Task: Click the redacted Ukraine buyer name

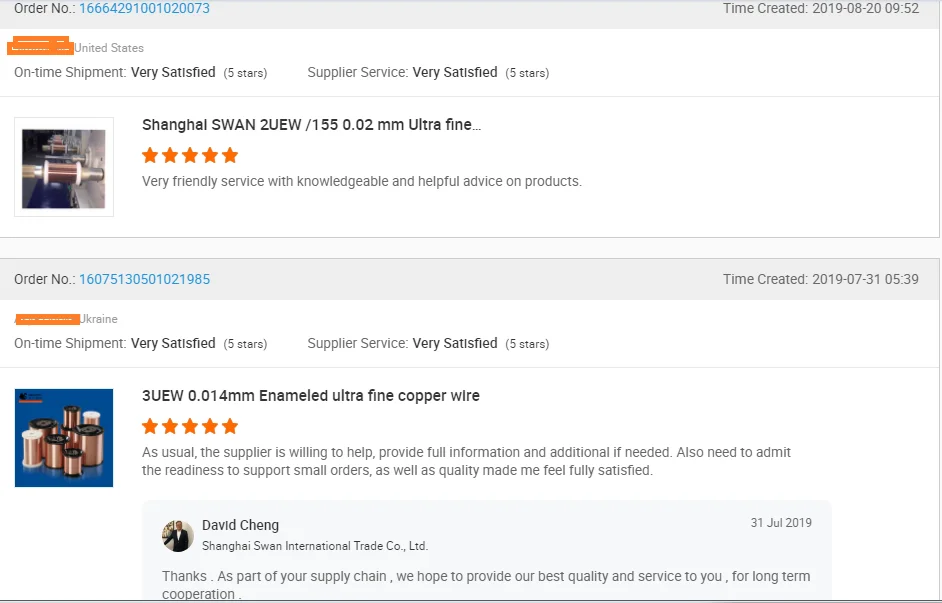Action: 47,319
